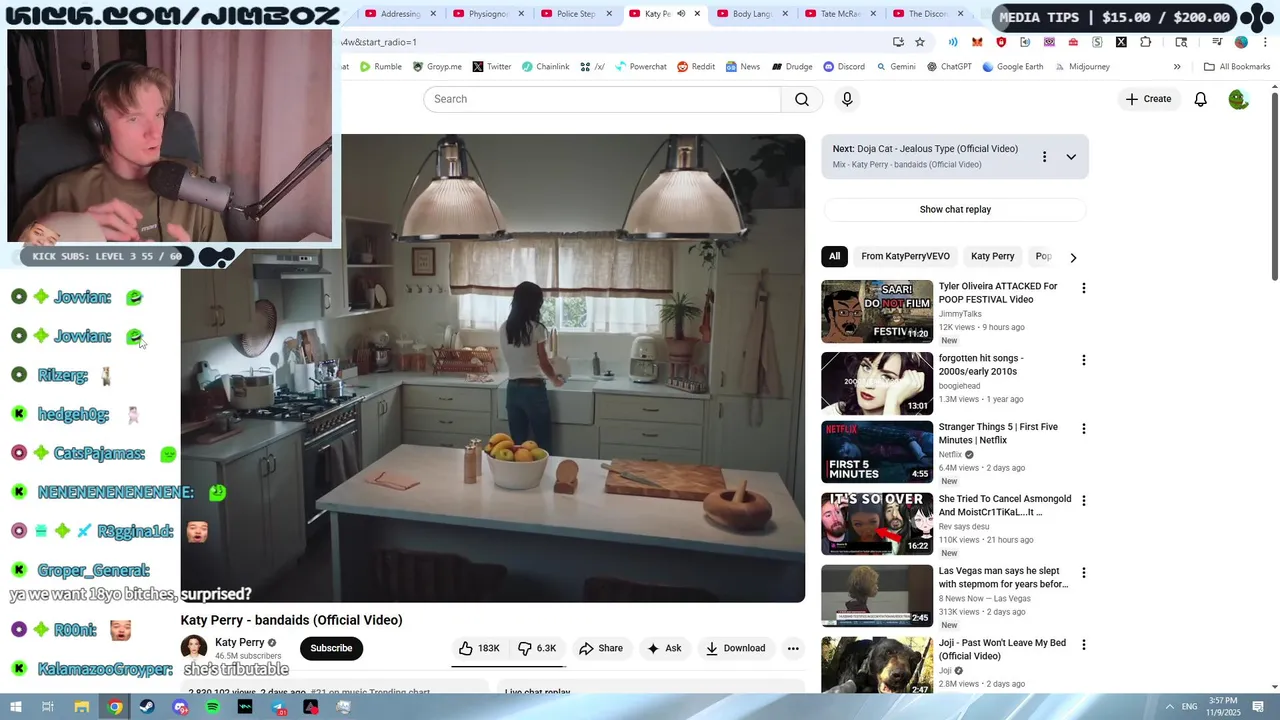Open Telegram from the taskbar
Image resolution: width=1280 pixels, height=720 pixels.
tap(278, 707)
